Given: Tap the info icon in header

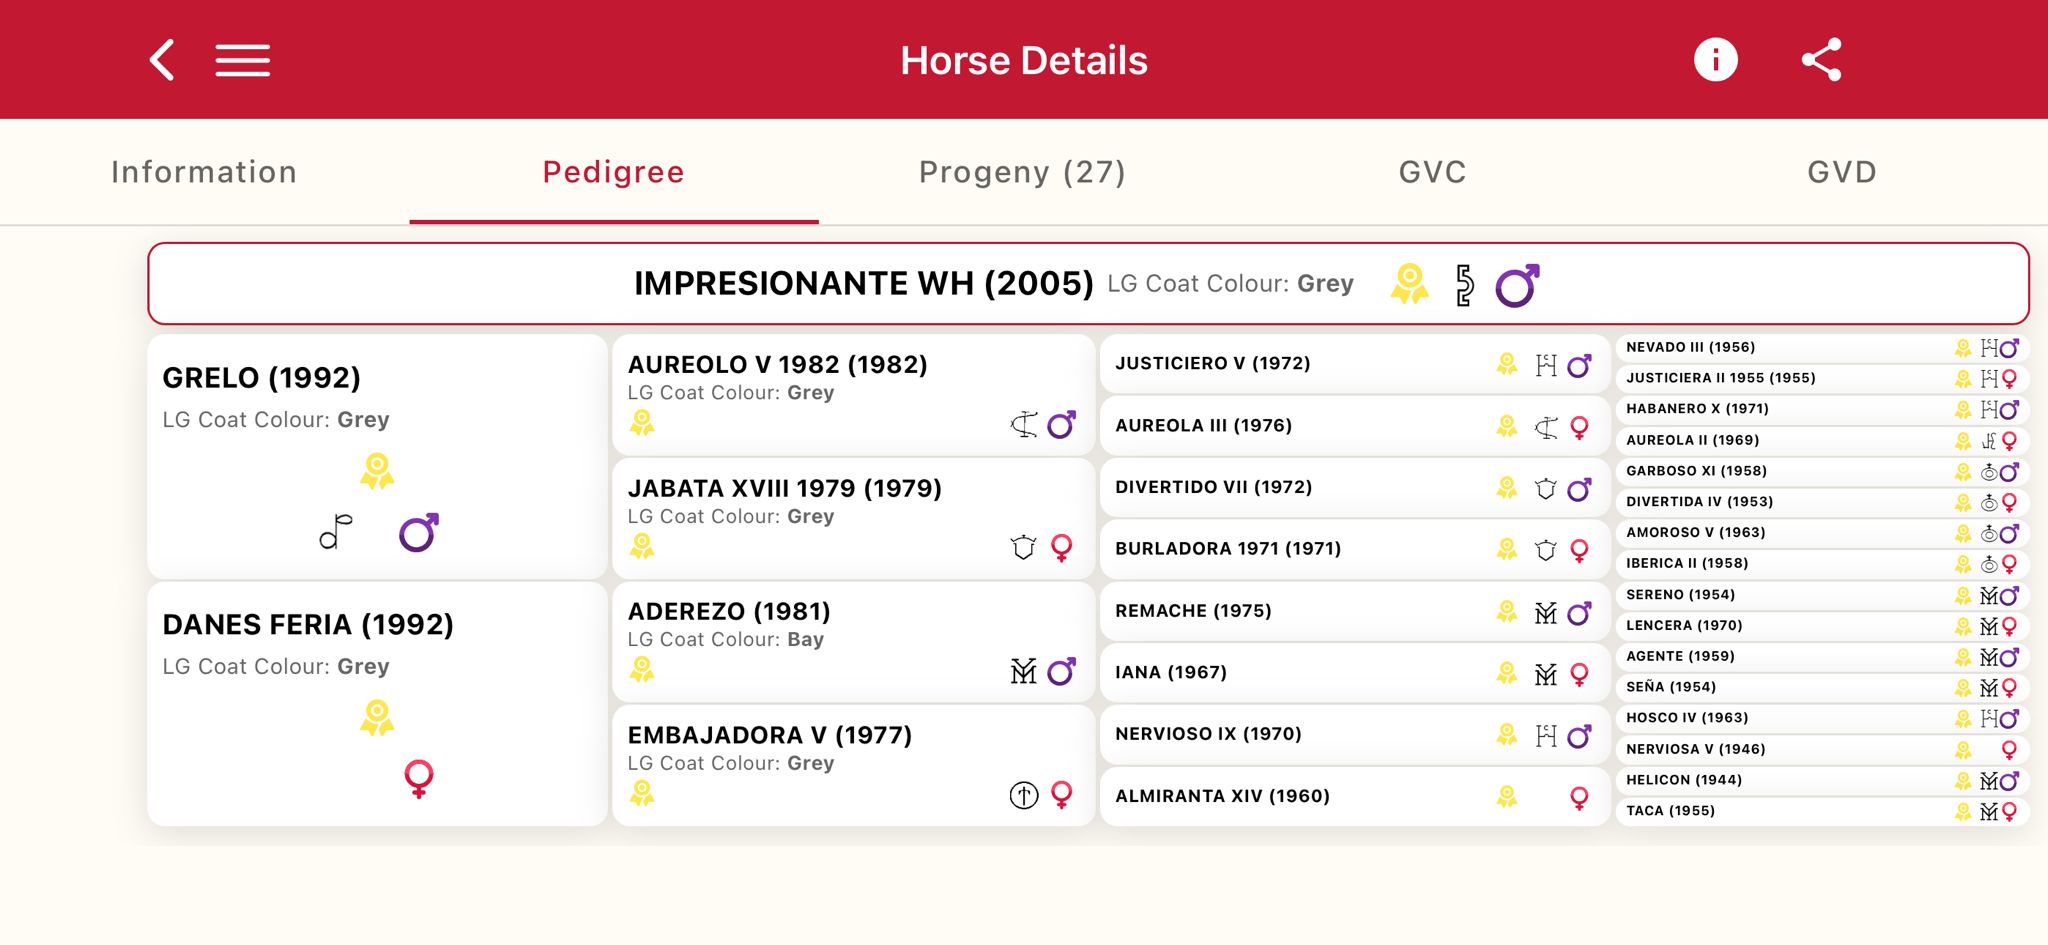Looking at the screenshot, I should (x=1715, y=60).
